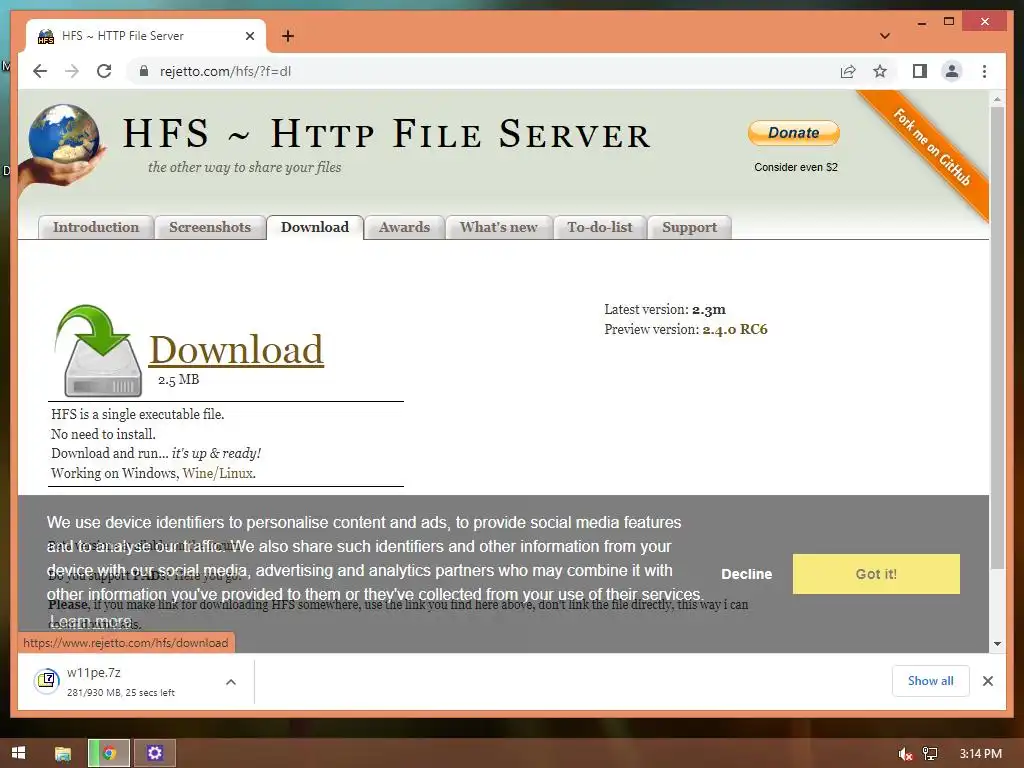Reload the page with the refresh icon
The height and width of the screenshot is (768, 1024).
point(104,71)
